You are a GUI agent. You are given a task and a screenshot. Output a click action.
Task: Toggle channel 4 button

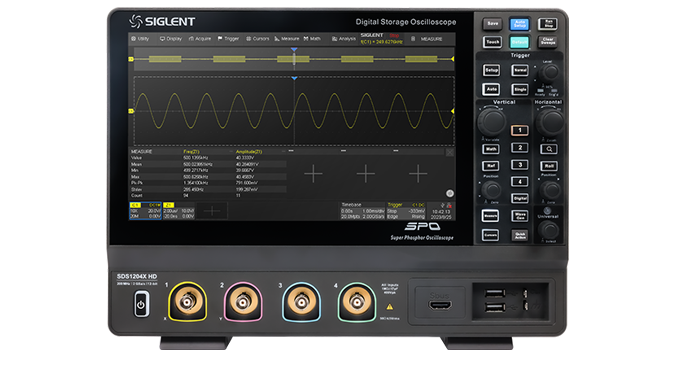tap(520, 182)
